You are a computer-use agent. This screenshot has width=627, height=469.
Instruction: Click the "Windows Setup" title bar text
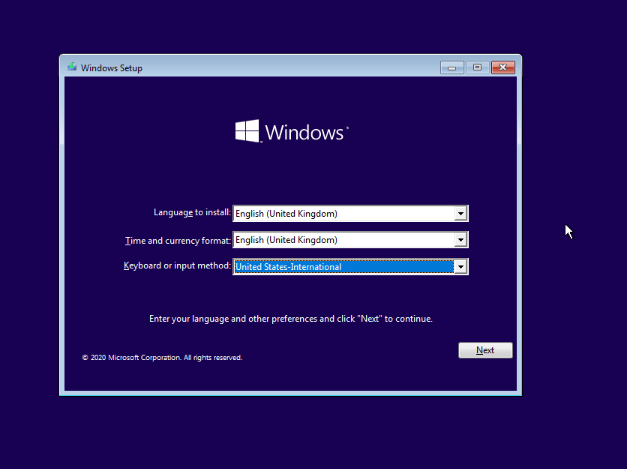(112, 68)
